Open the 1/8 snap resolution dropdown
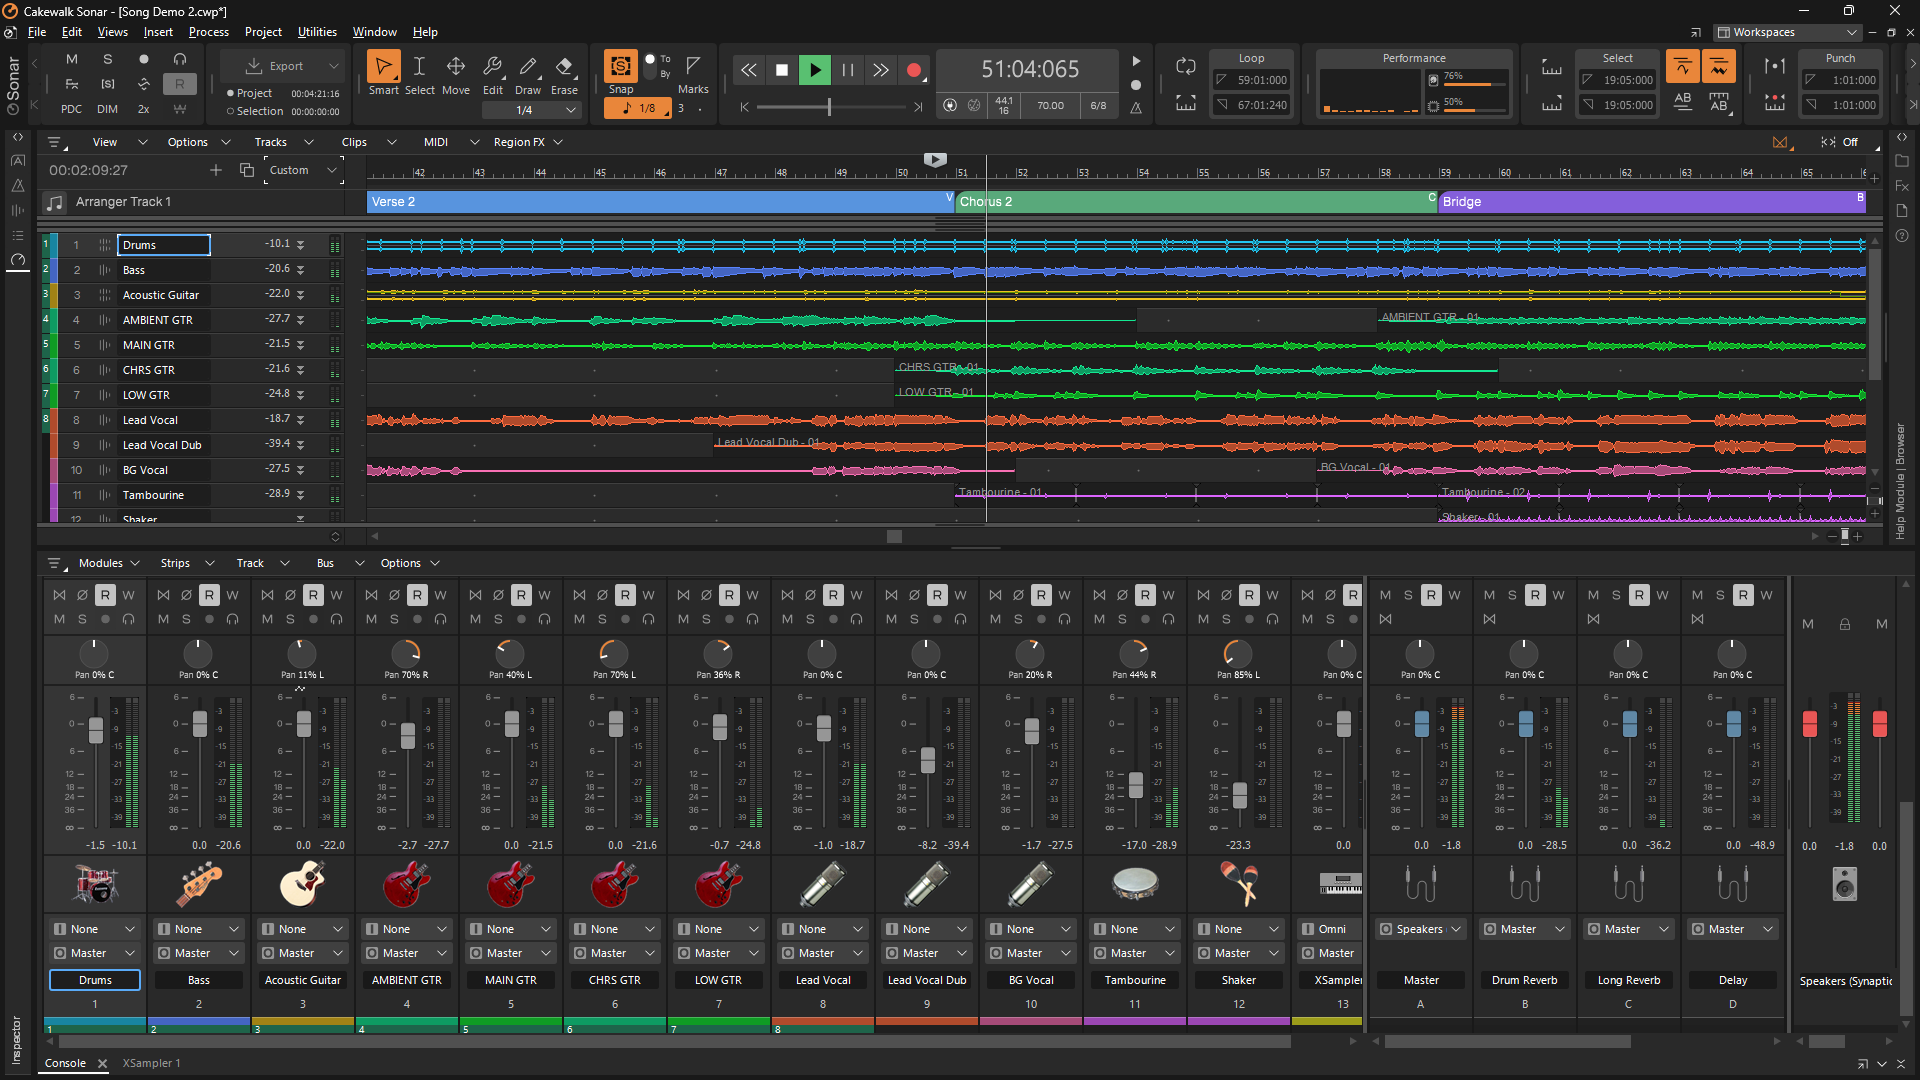Viewport: 1920px width, 1080px height. [x=638, y=108]
